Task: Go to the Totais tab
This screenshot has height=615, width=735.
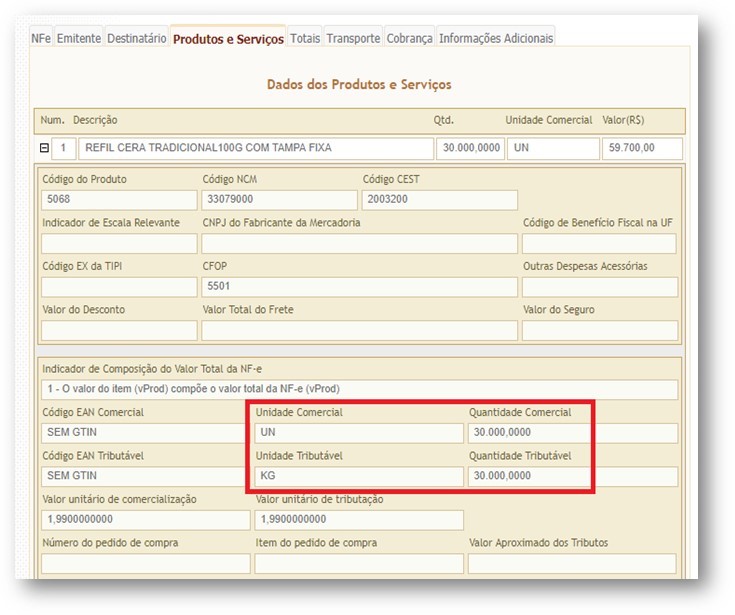Action: (305, 38)
